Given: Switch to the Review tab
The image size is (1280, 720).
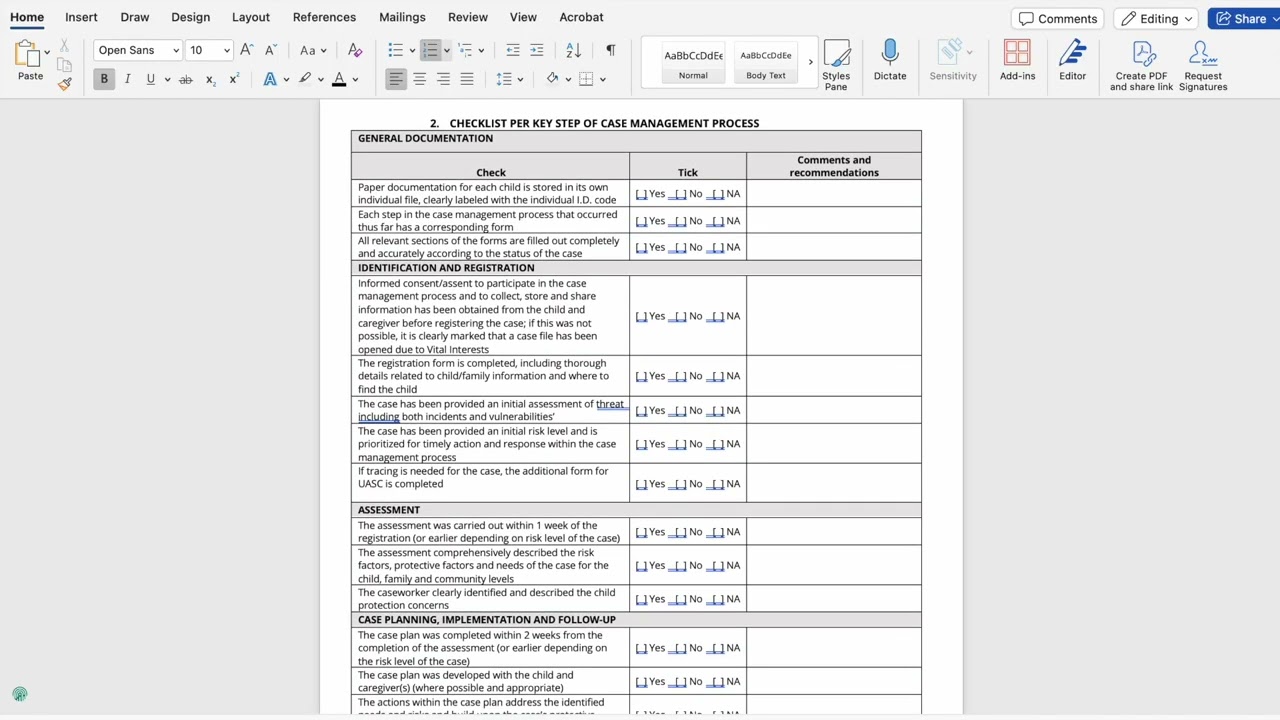Looking at the screenshot, I should 468,17.
